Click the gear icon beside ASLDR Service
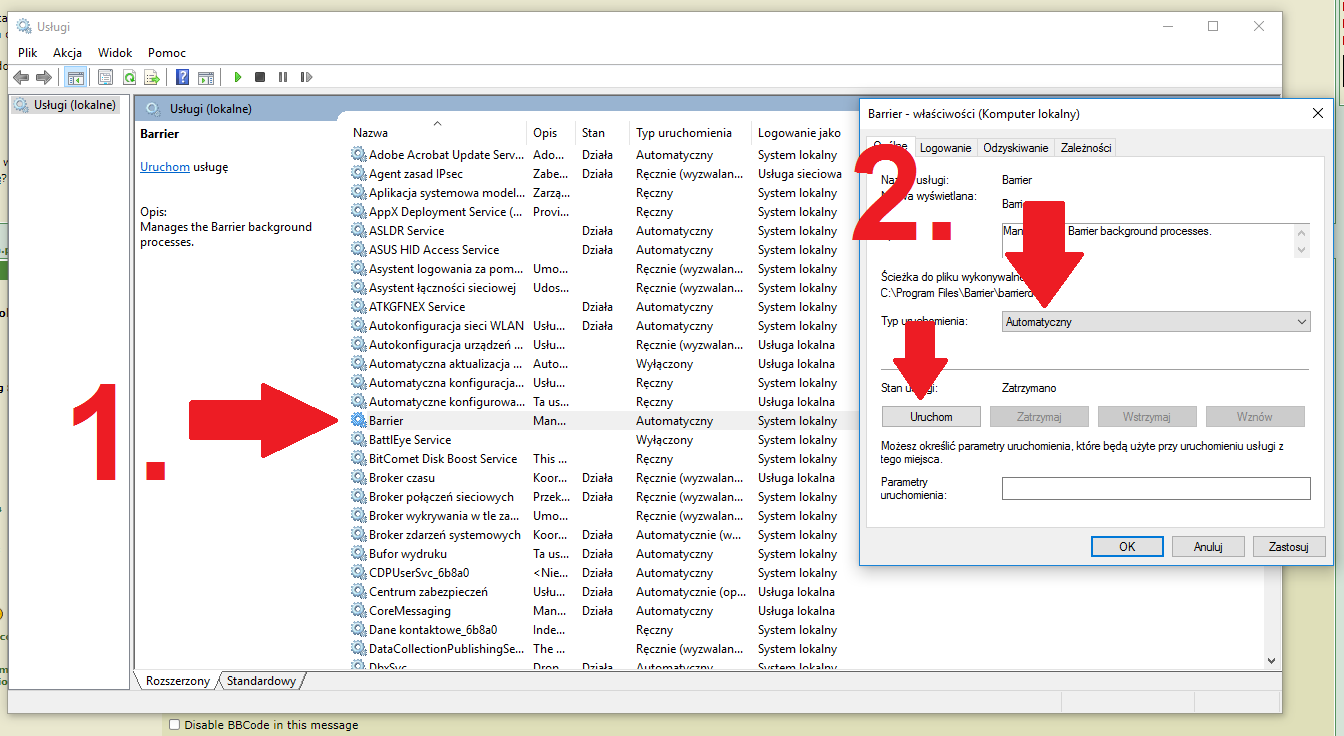Image resolution: width=1344 pixels, height=736 pixels. tap(359, 231)
